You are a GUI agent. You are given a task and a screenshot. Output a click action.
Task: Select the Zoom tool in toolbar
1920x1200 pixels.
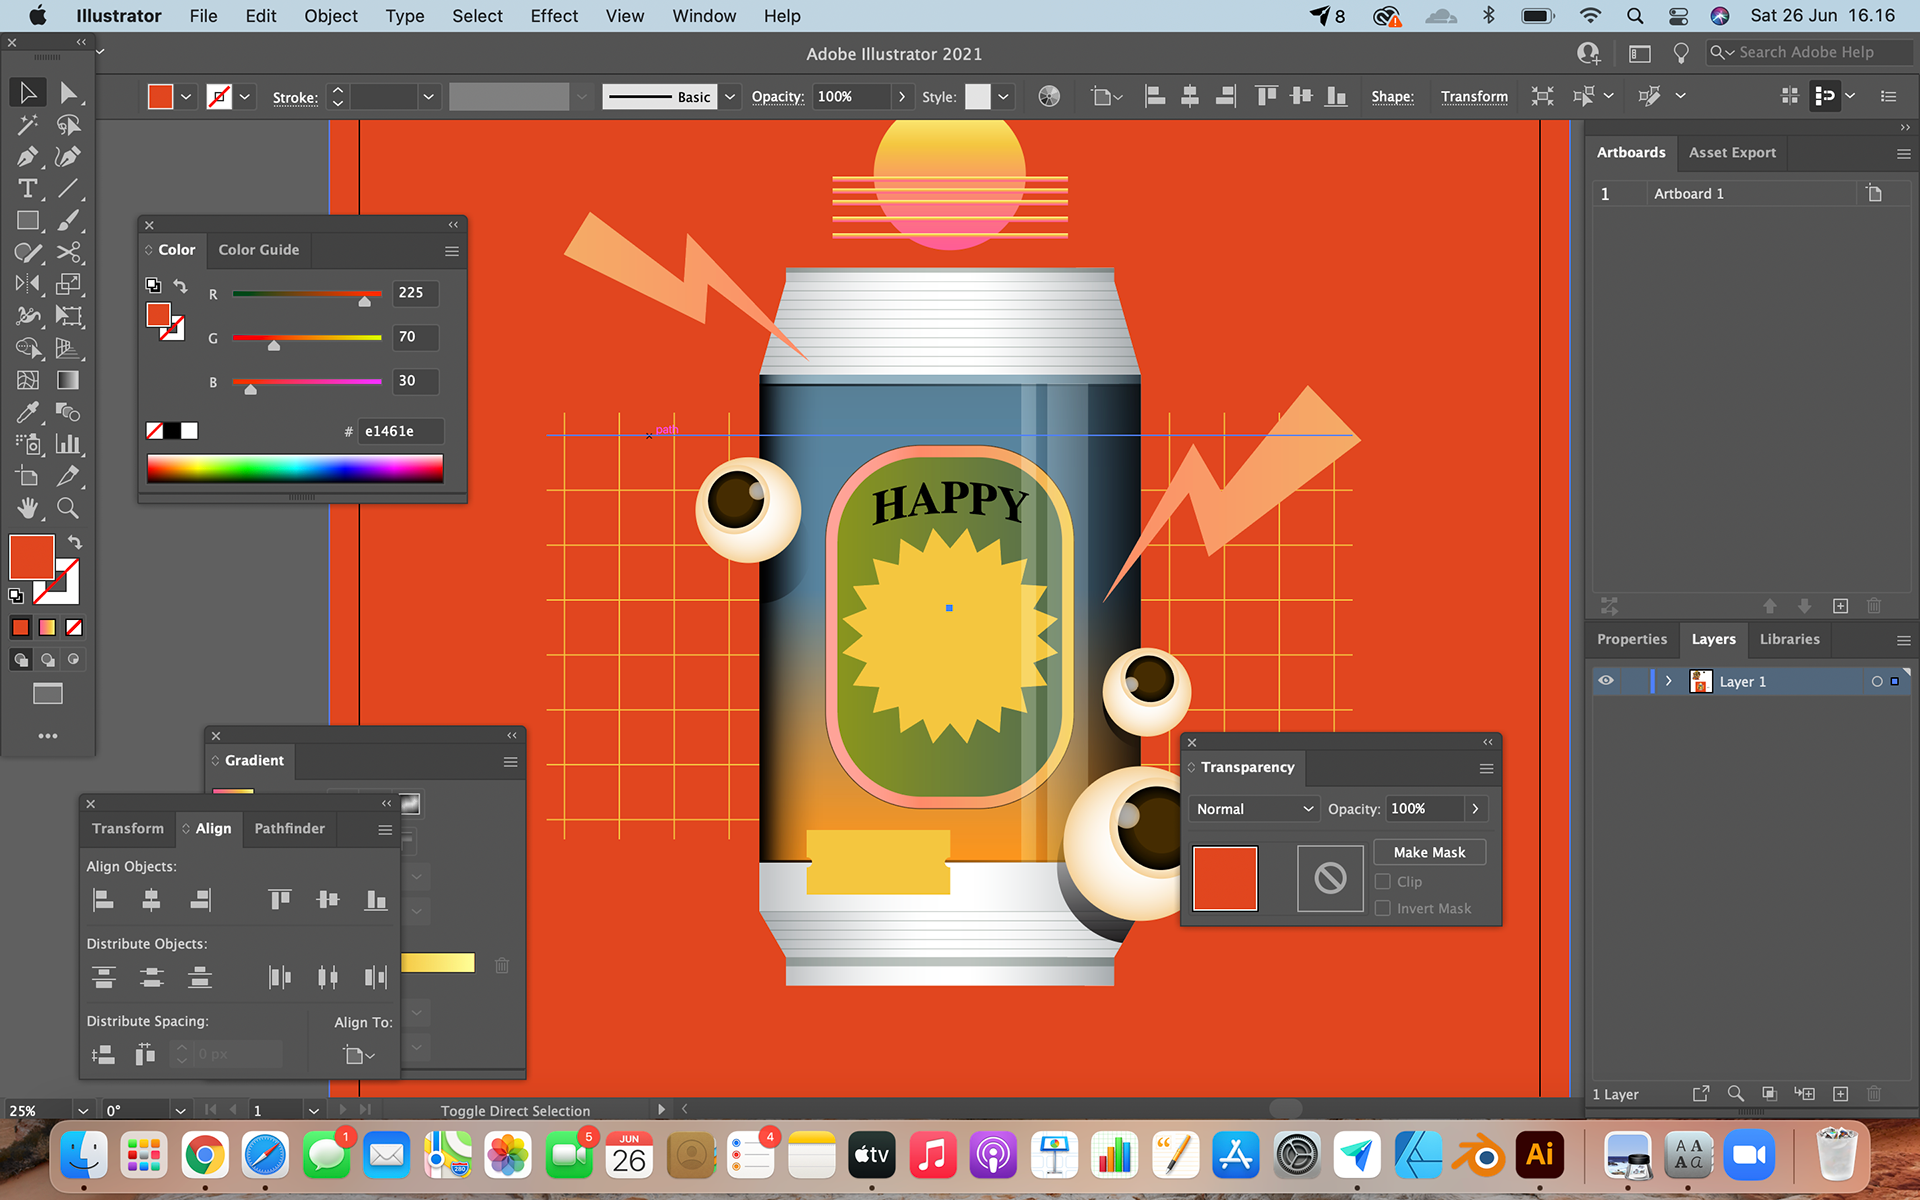(x=67, y=509)
